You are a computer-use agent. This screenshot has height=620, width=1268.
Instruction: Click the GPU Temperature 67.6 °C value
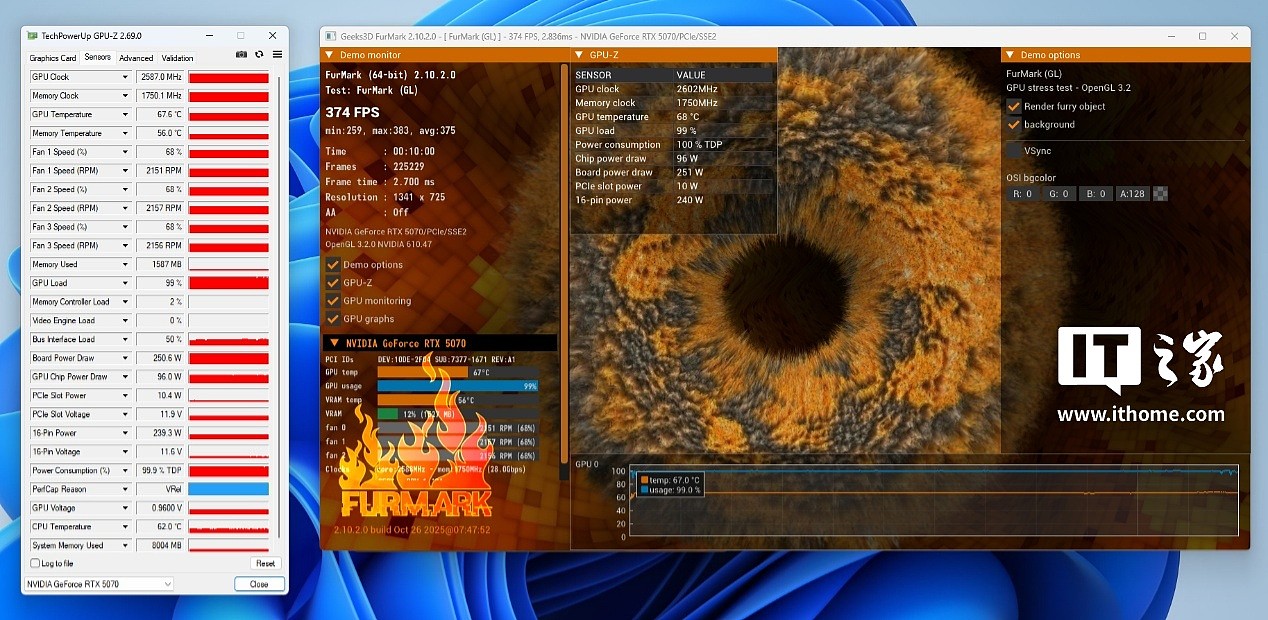click(x=160, y=114)
